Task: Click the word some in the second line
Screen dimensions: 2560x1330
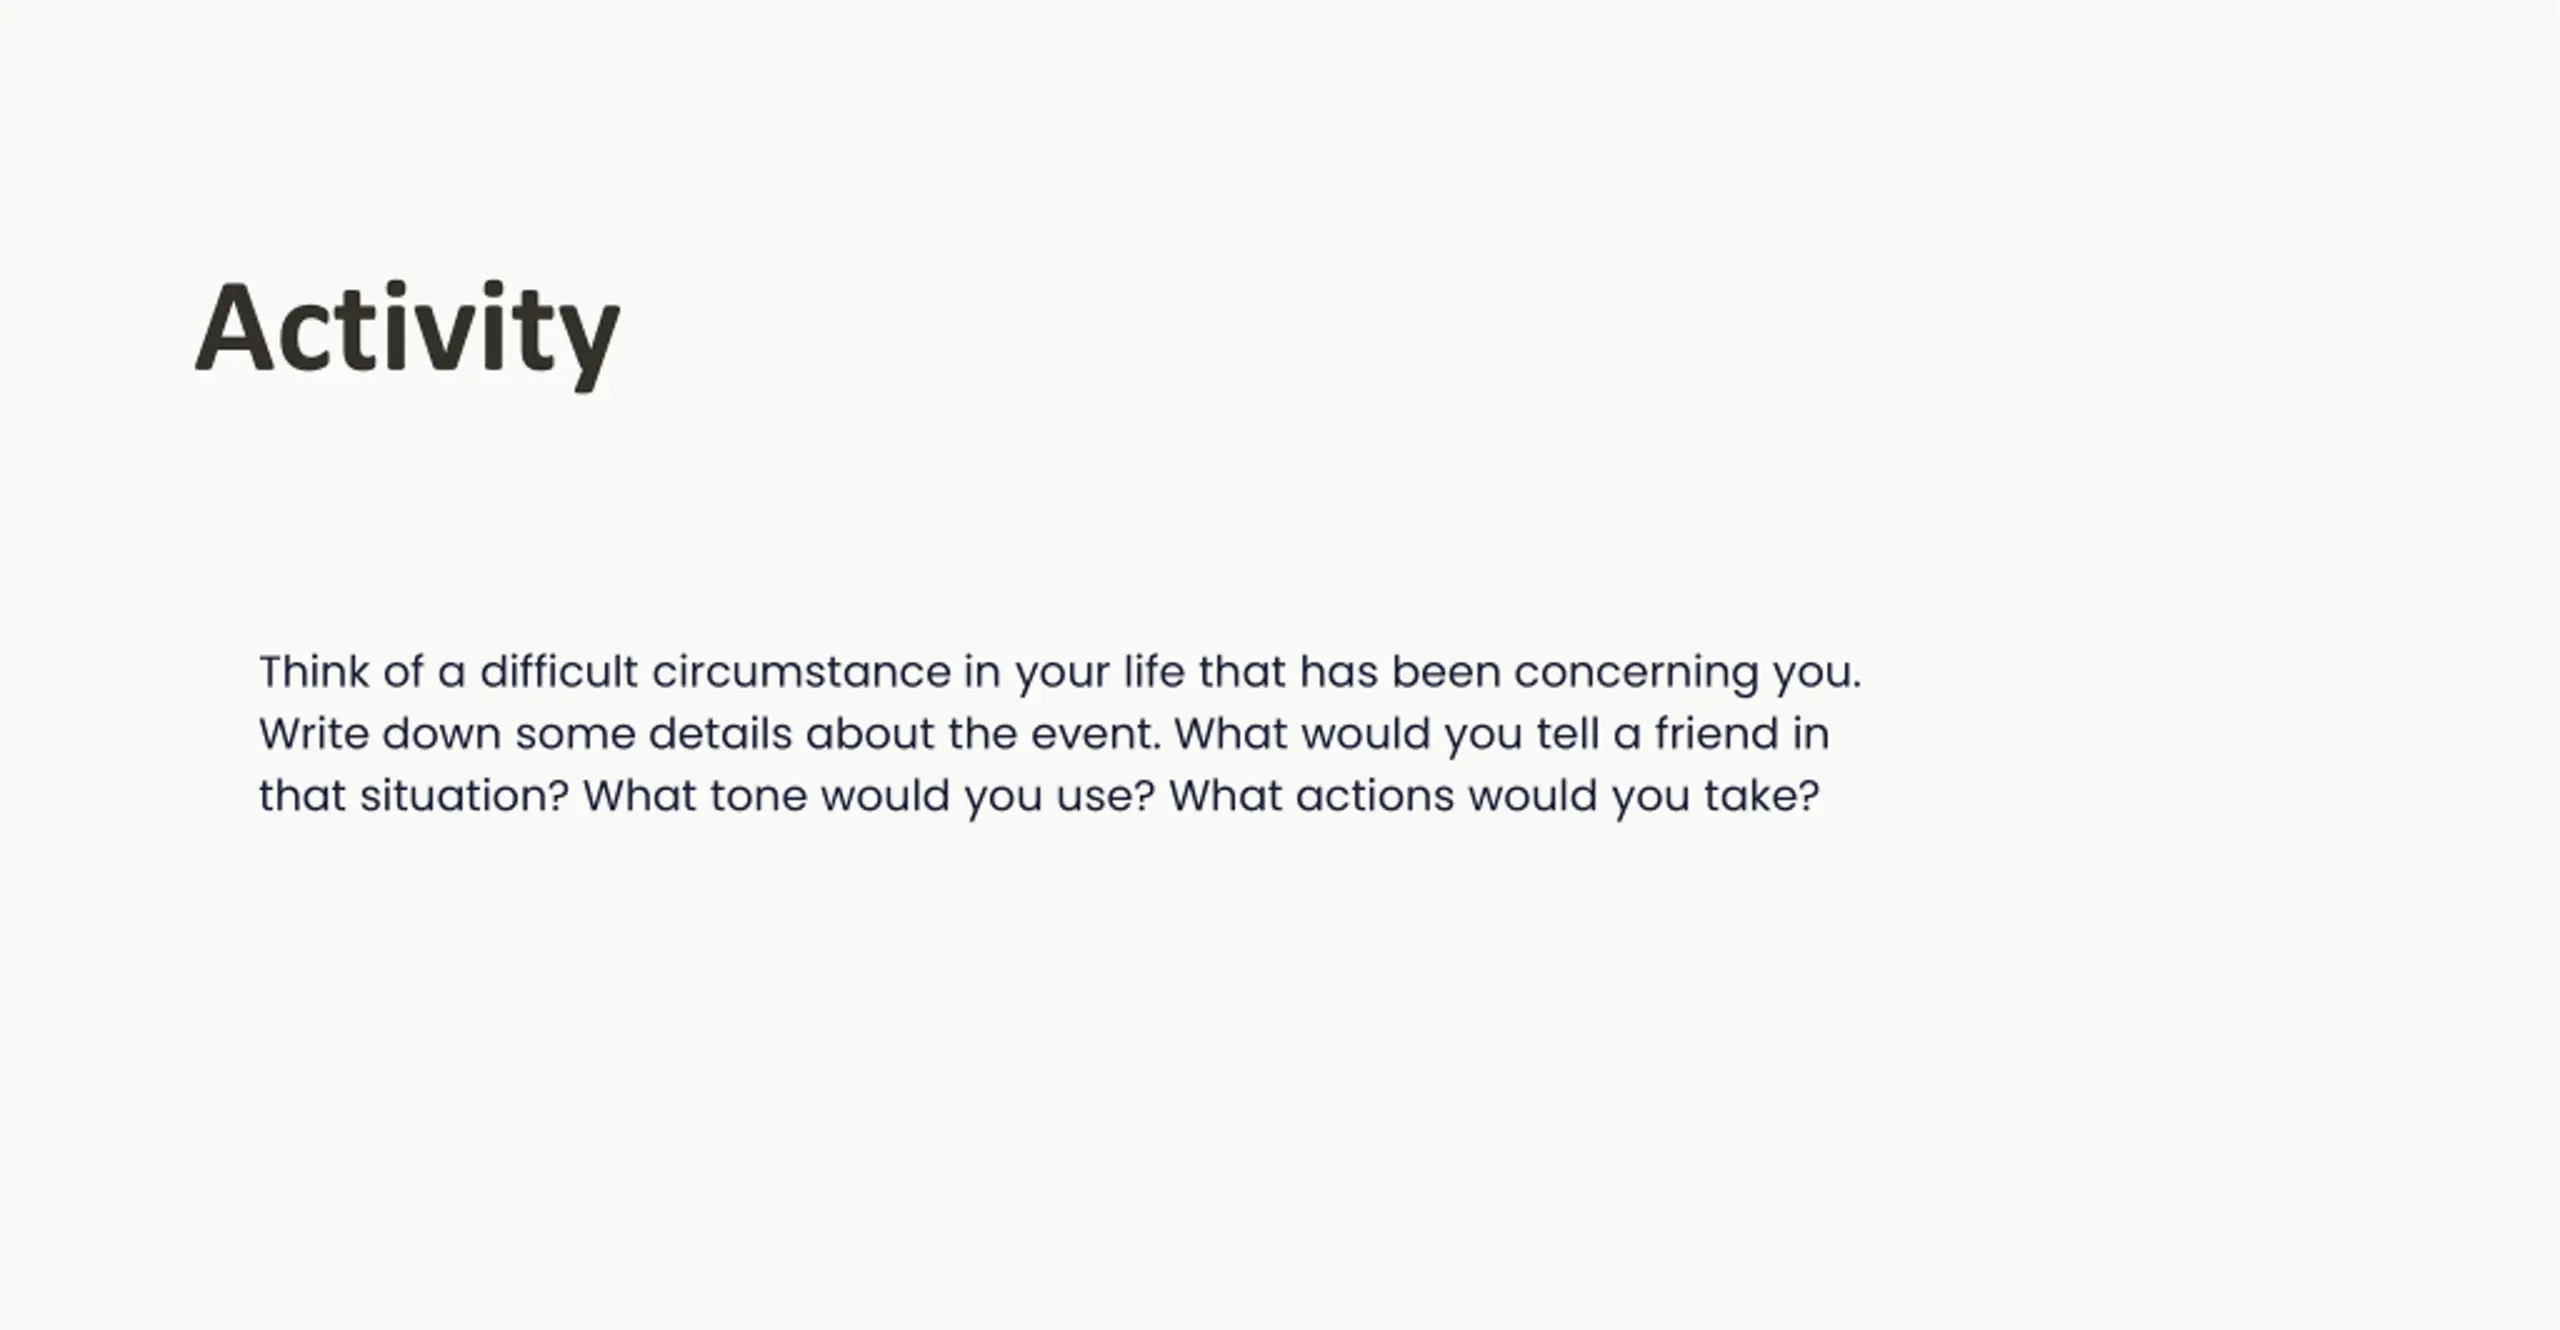Action: click(575, 735)
